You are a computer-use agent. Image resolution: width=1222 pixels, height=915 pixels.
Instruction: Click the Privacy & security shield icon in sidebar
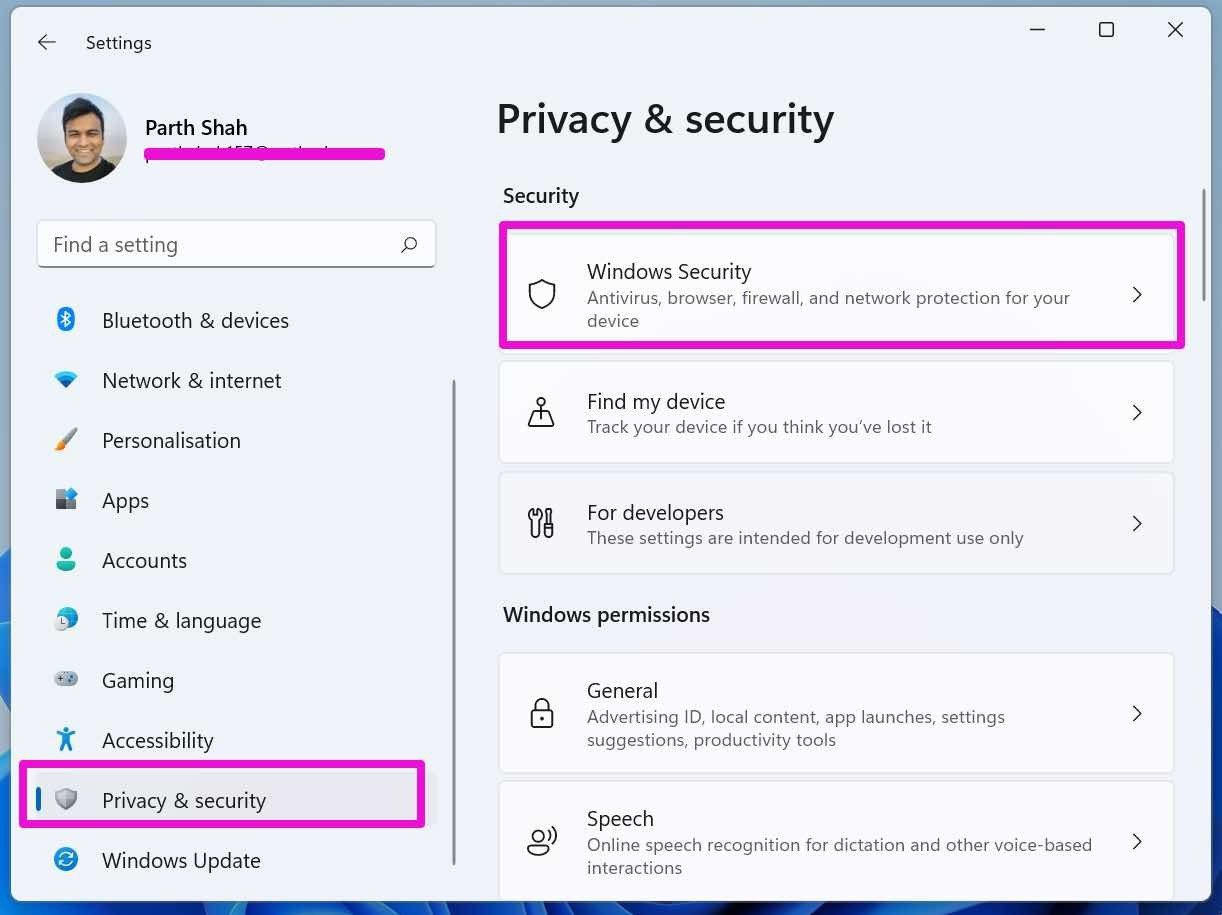pyautogui.click(x=66, y=799)
